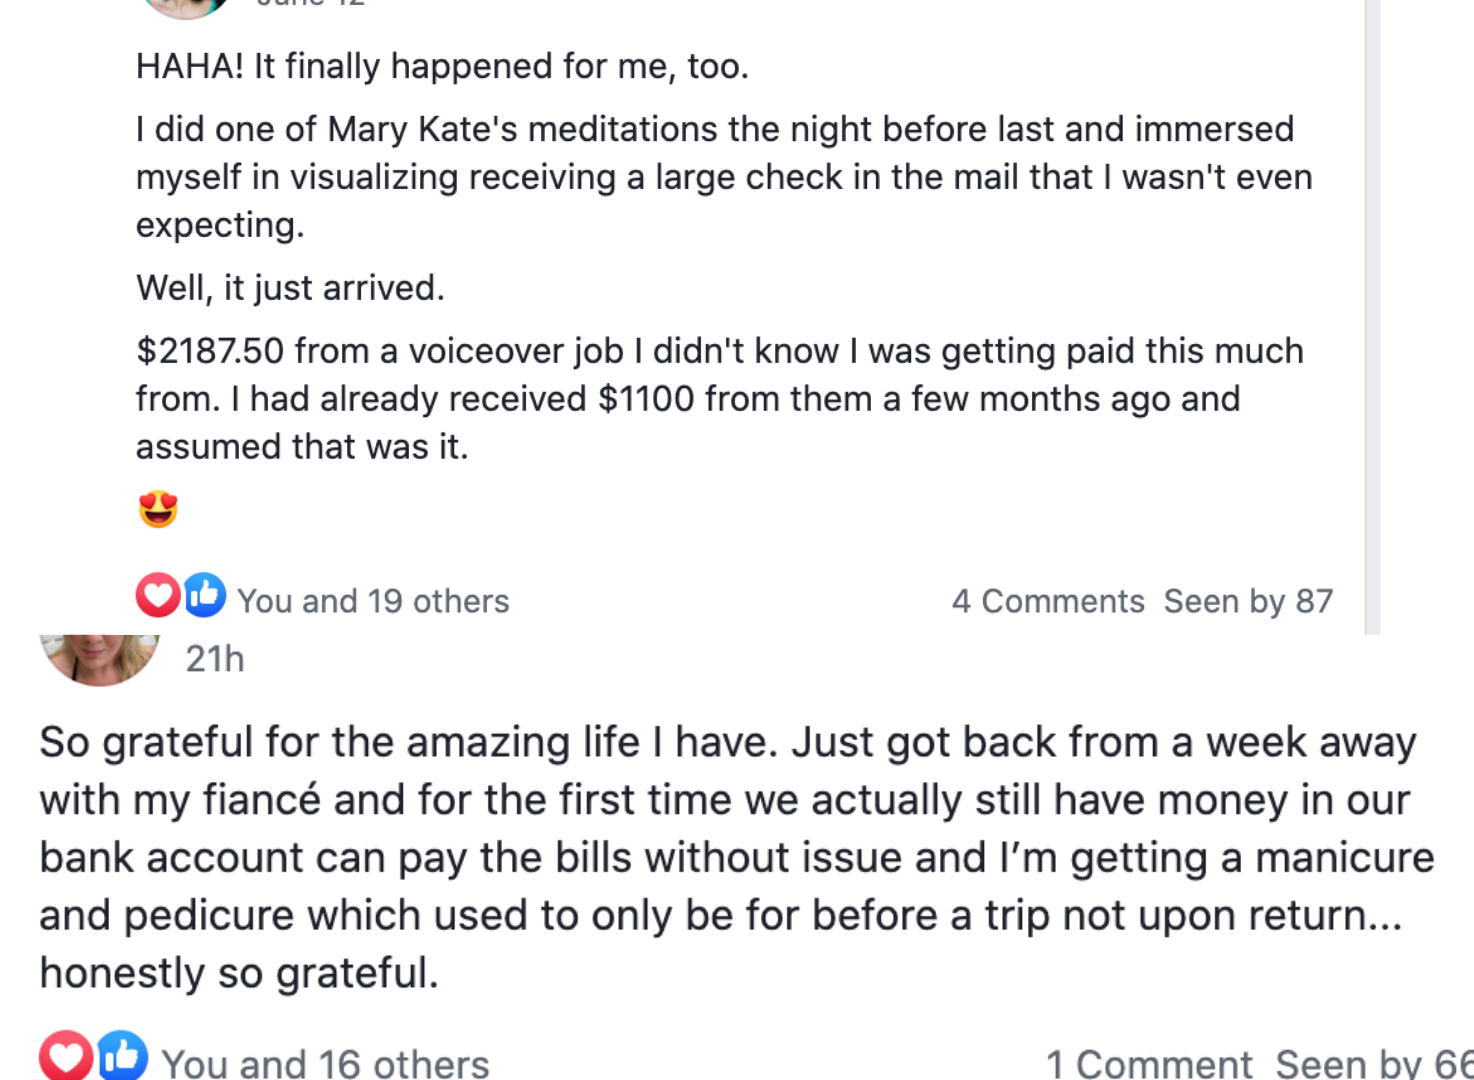1474x1080 pixels.
Task: Click the "21h" post timestamp
Action: coord(215,659)
